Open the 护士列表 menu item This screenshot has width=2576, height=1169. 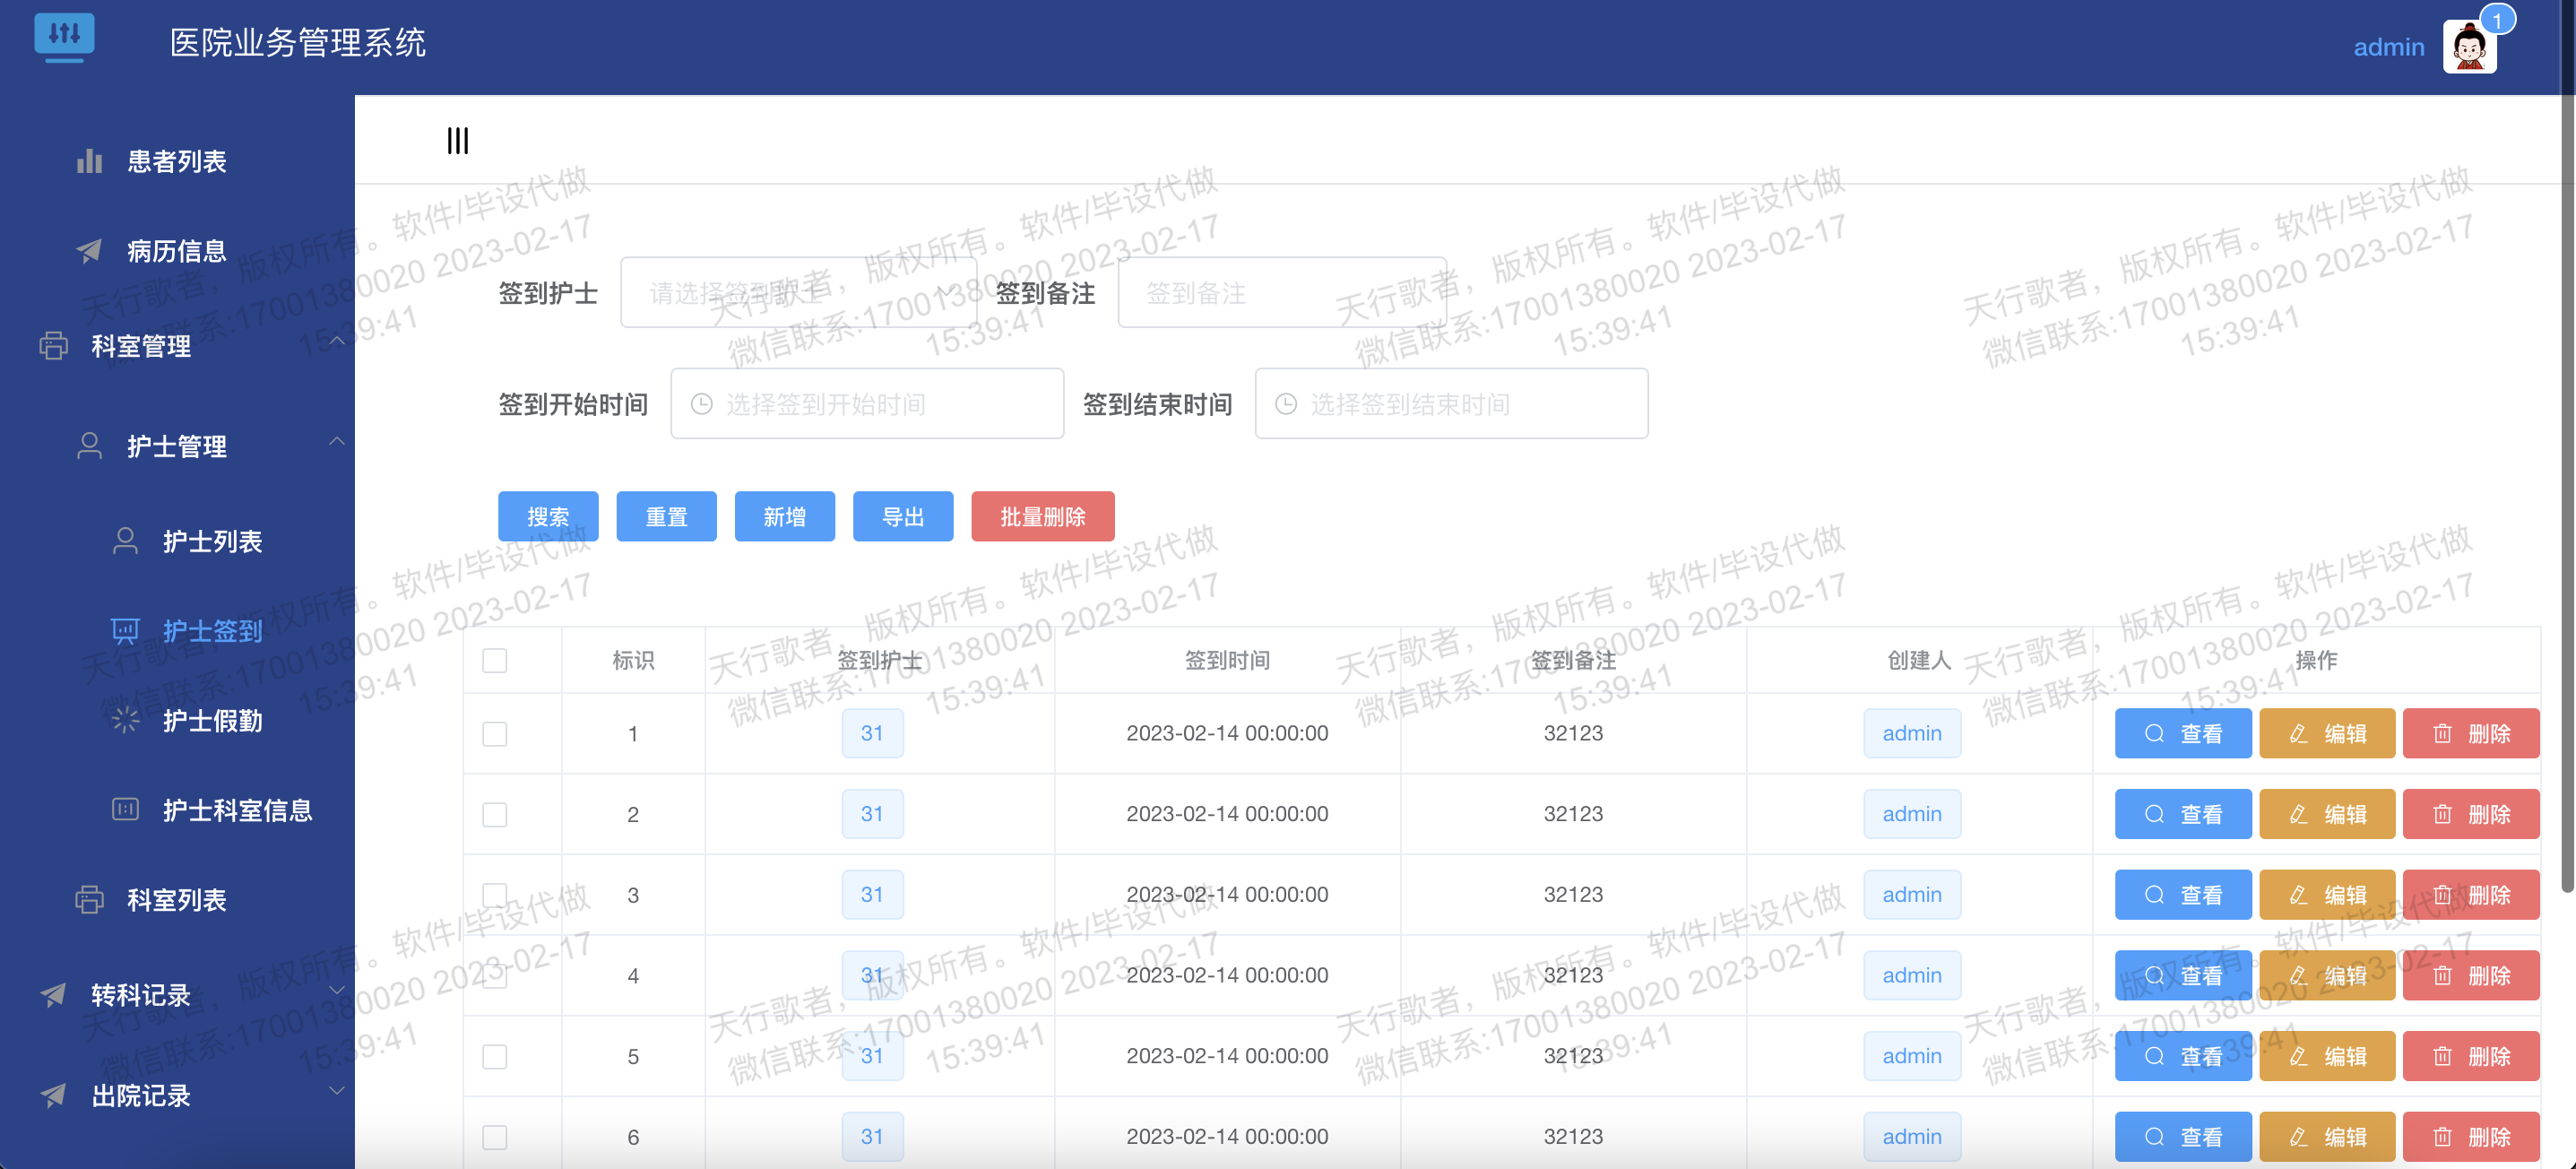tap(212, 541)
